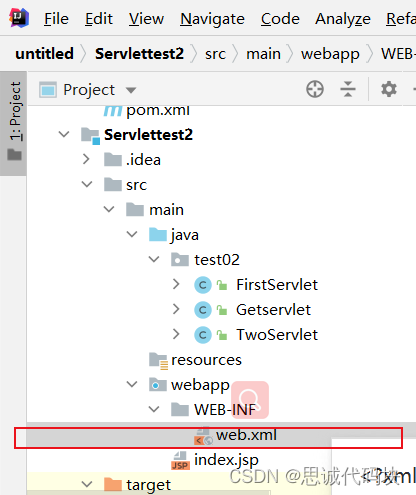Collapse the src folder chevron

click(87, 184)
